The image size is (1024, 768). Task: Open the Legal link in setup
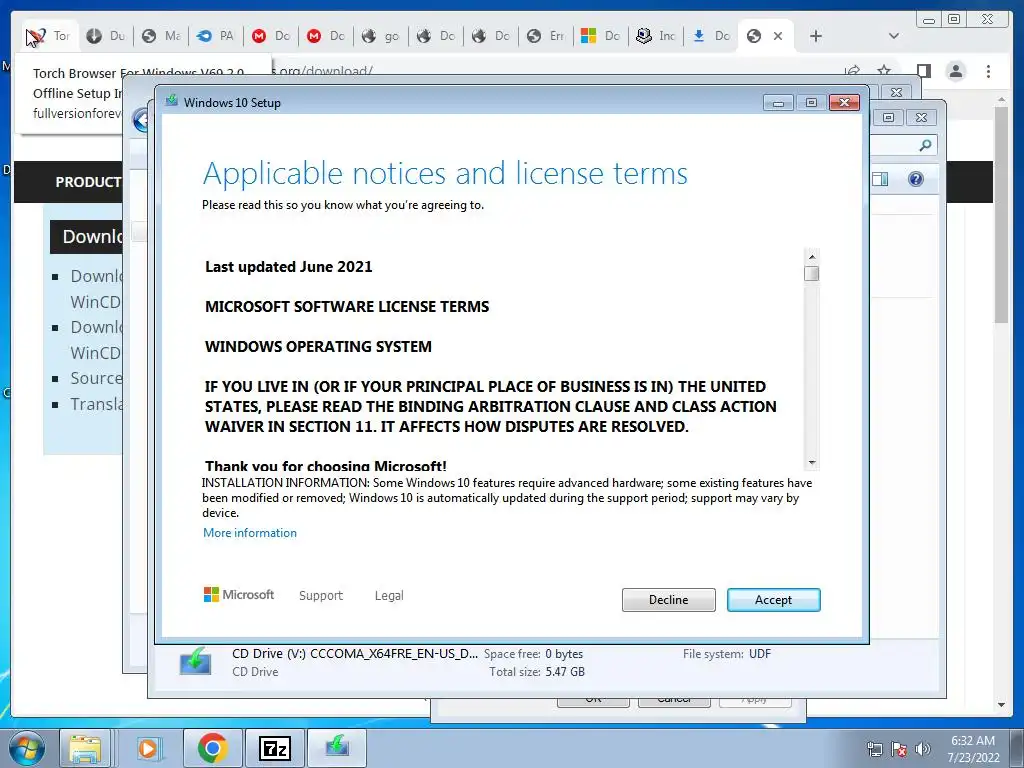point(389,596)
